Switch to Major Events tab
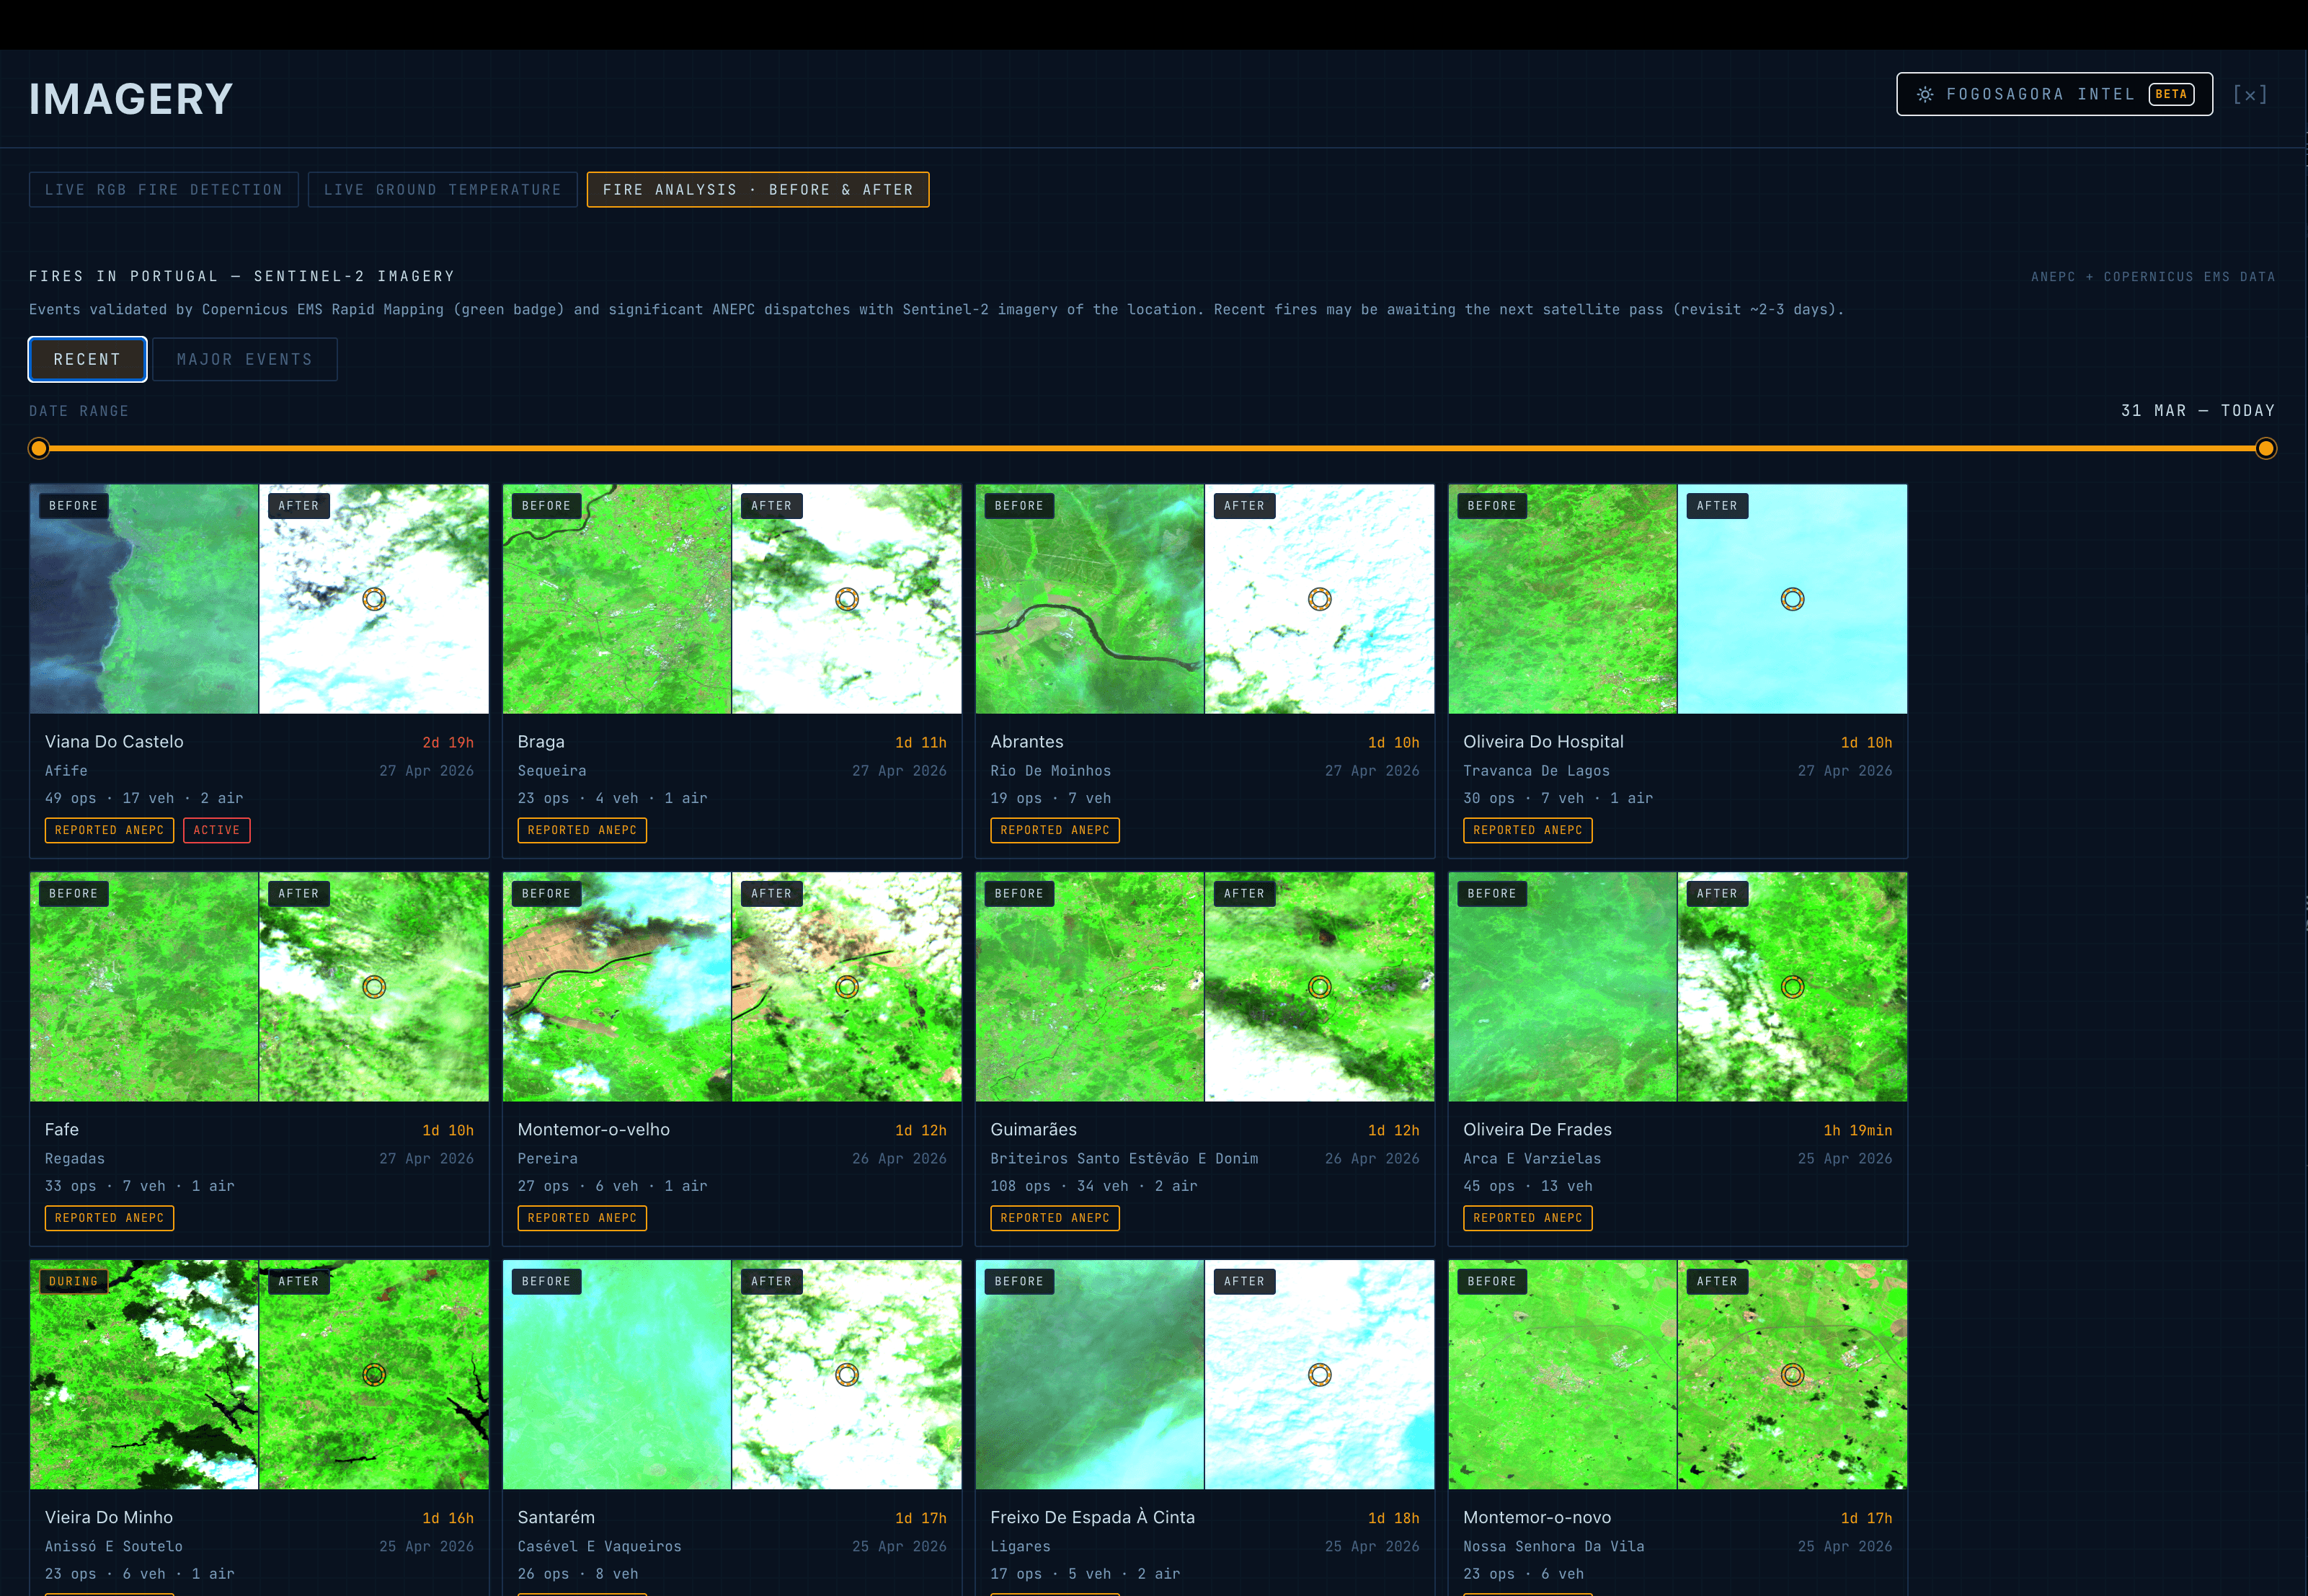This screenshot has height=1596, width=2308. (245, 359)
